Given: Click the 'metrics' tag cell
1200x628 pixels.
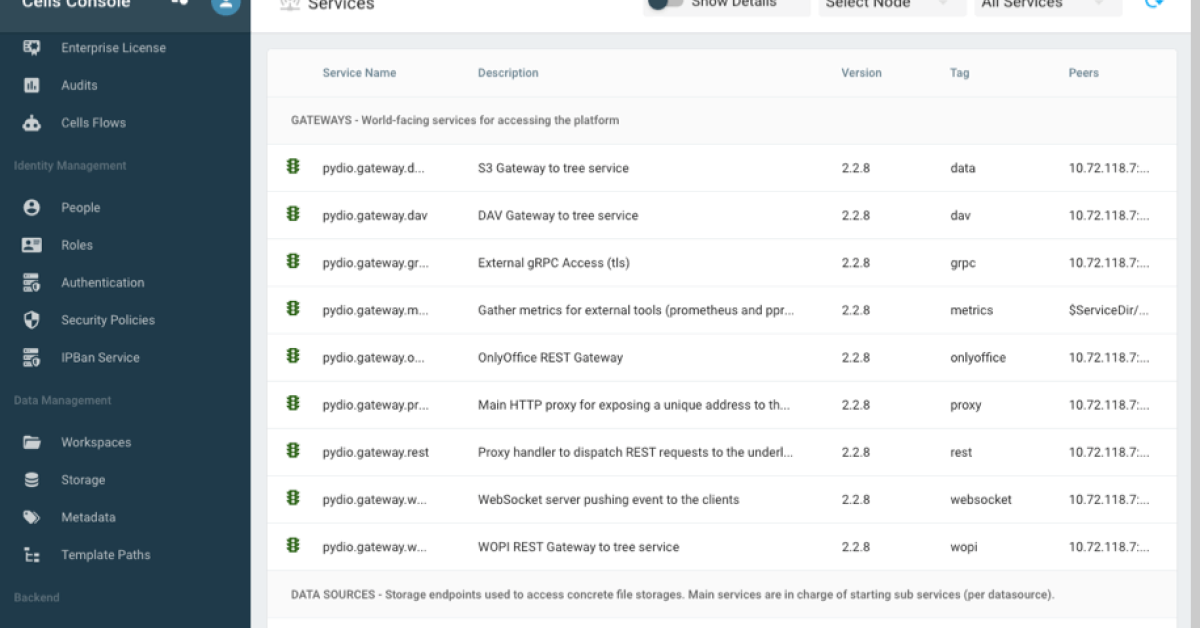Looking at the screenshot, I should pyautogui.click(x=971, y=310).
